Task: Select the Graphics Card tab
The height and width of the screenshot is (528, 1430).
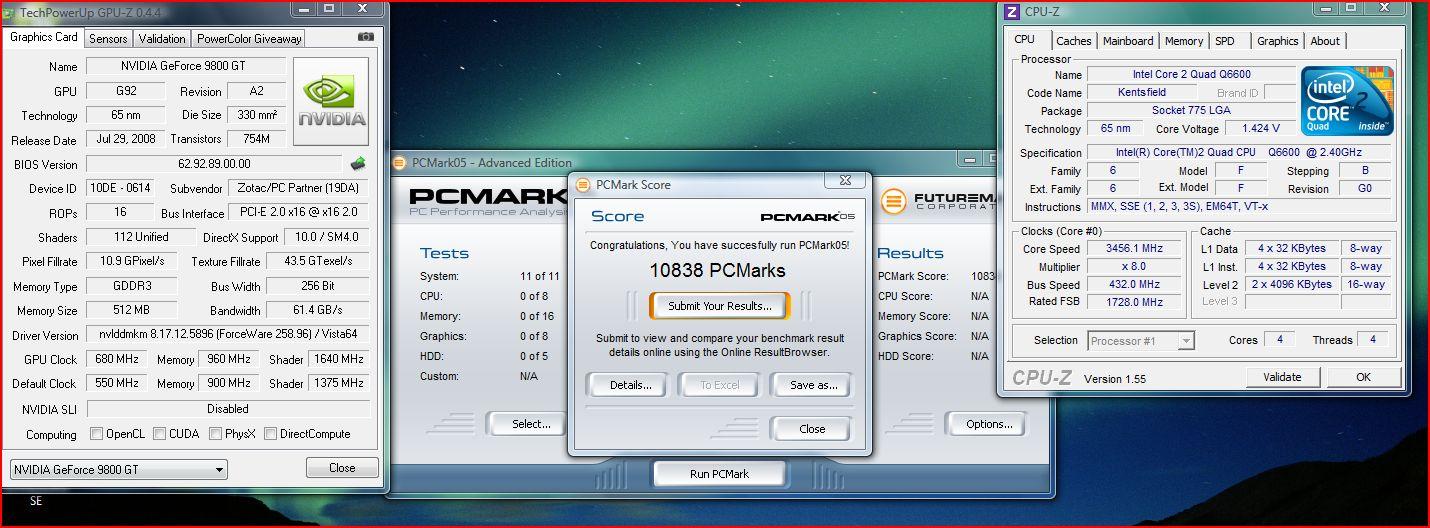Action: (44, 37)
